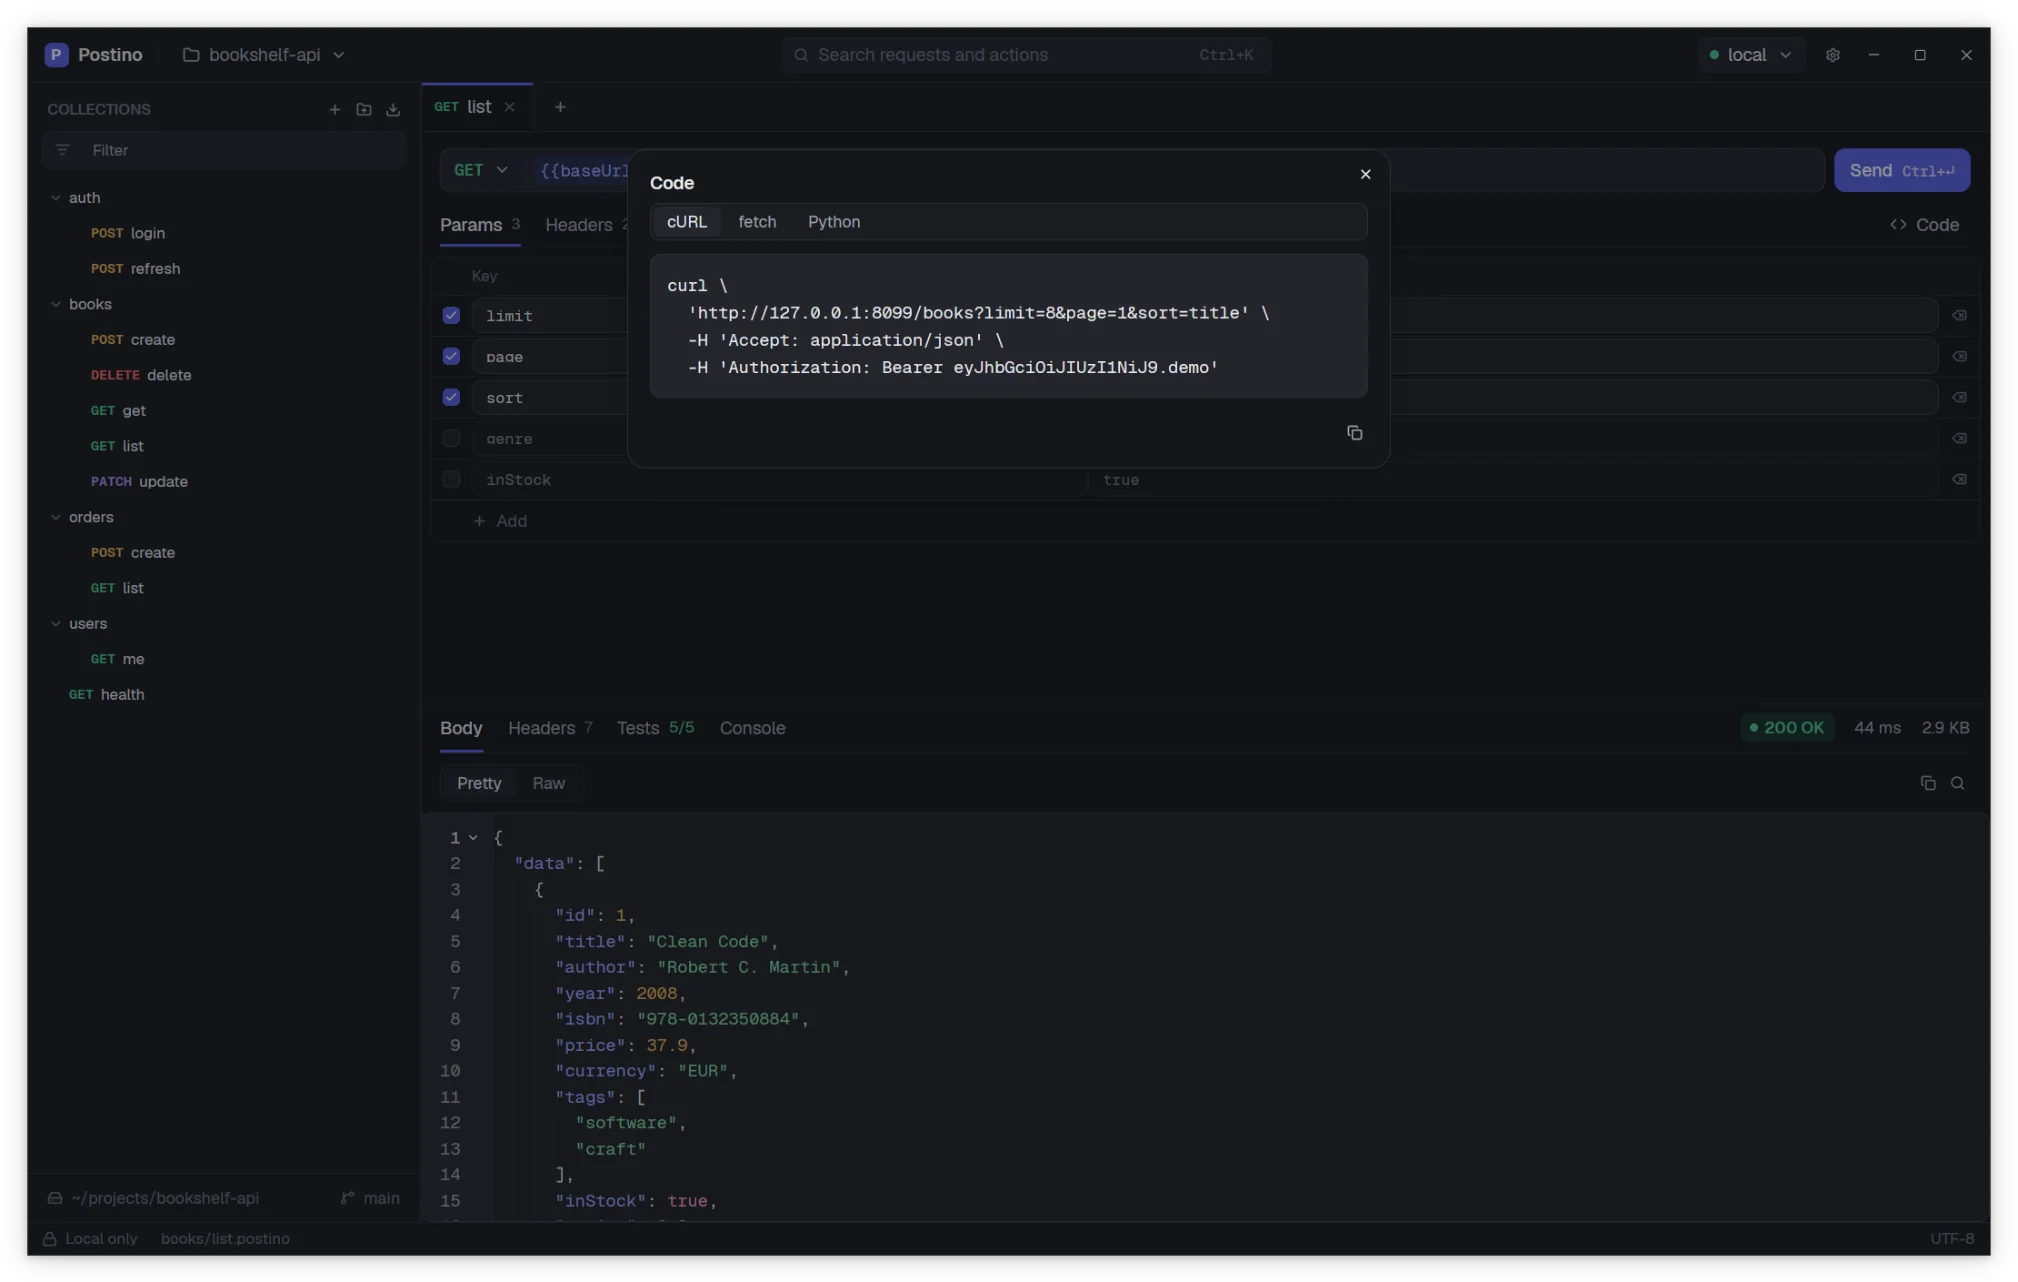2018x1282 pixels.
Task: Open the Tests 5/5 tab
Action: (x=655, y=728)
